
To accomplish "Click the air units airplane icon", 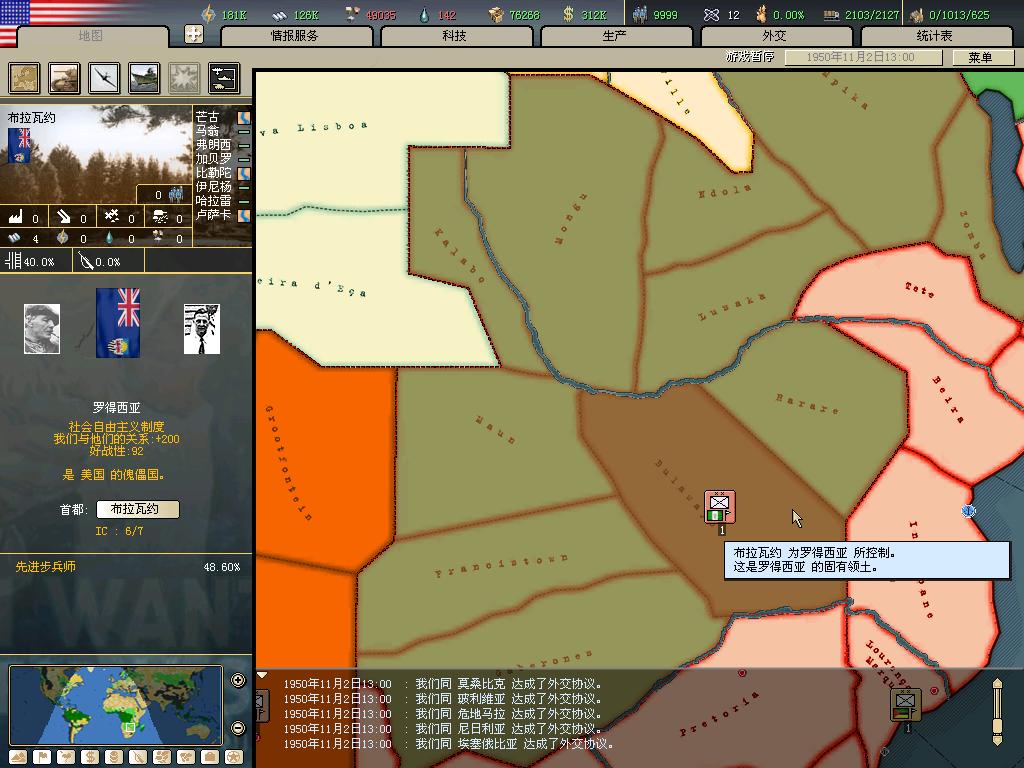I will [x=104, y=78].
